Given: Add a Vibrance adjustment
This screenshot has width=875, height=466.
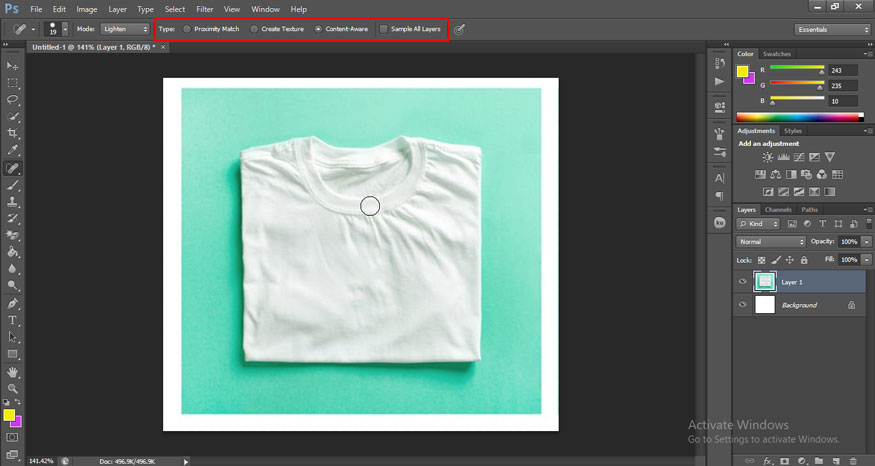Looking at the screenshot, I should click(x=830, y=157).
